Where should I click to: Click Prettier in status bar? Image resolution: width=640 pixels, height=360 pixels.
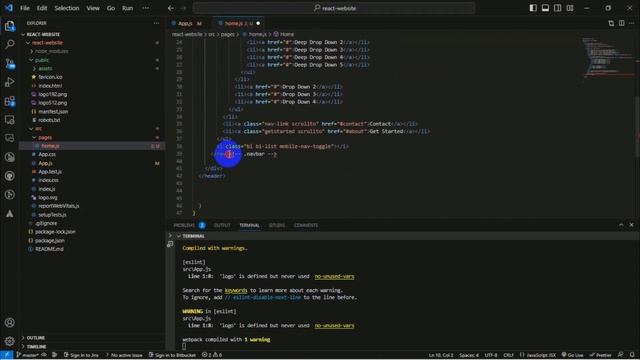(600, 355)
